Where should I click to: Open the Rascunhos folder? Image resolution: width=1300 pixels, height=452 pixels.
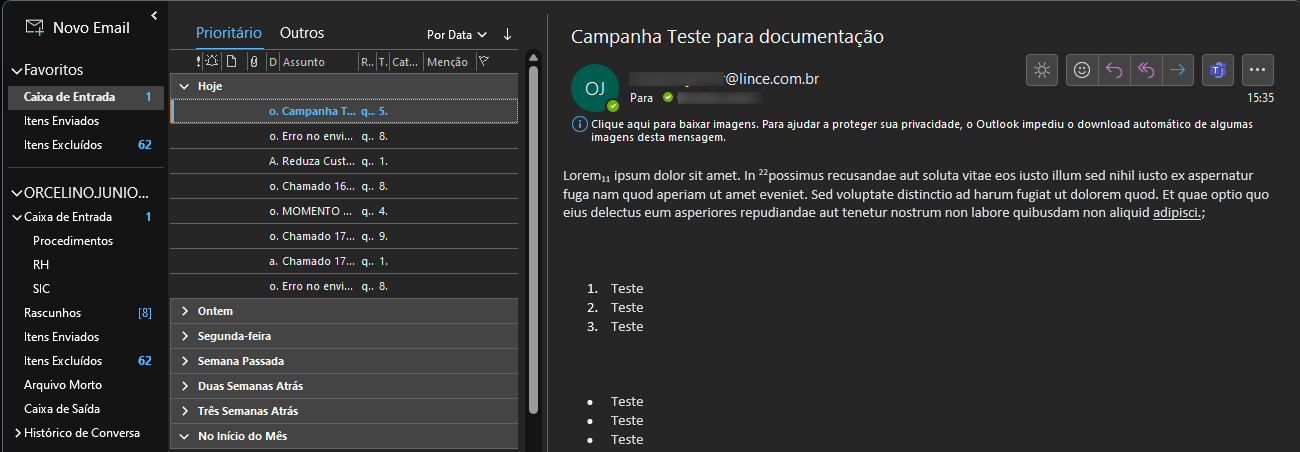pyautogui.click(x=52, y=313)
